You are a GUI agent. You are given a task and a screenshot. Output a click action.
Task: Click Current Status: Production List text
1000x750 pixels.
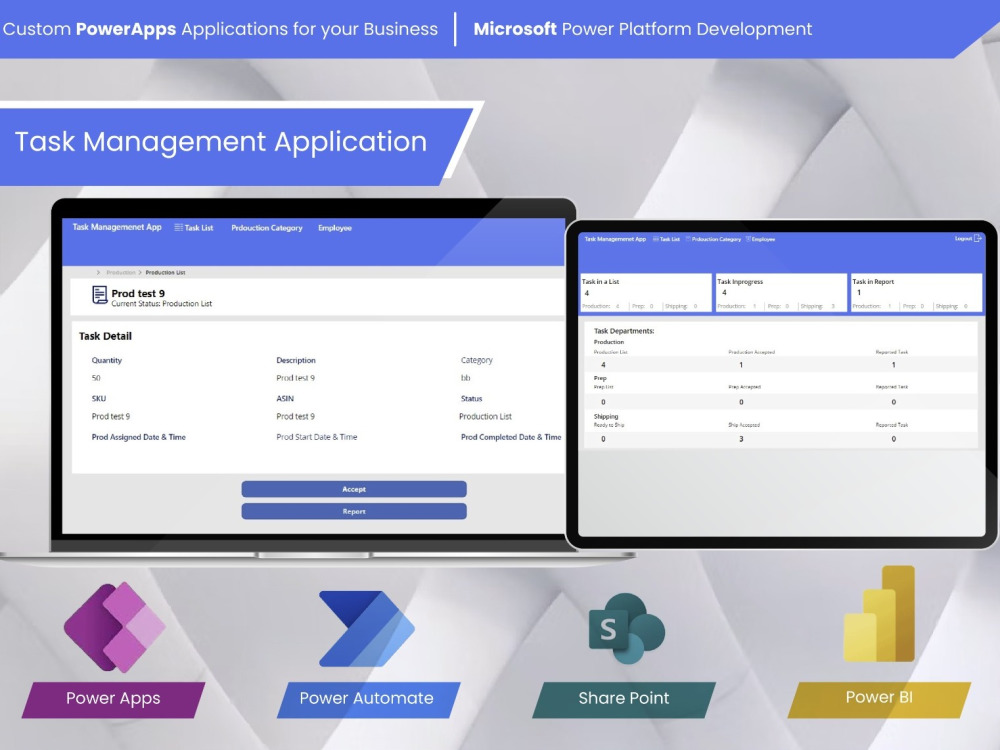pyautogui.click(x=161, y=304)
